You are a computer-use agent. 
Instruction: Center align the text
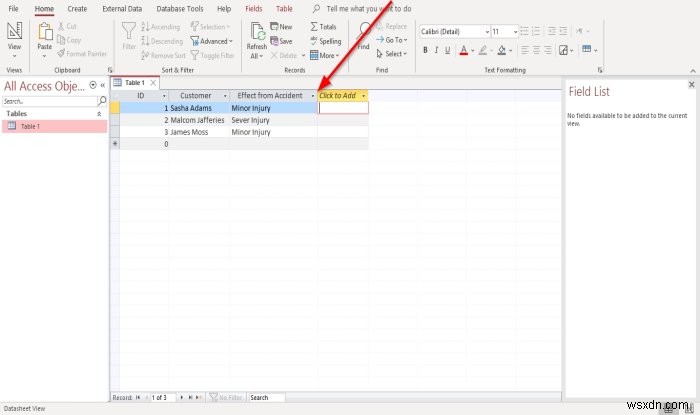point(536,50)
